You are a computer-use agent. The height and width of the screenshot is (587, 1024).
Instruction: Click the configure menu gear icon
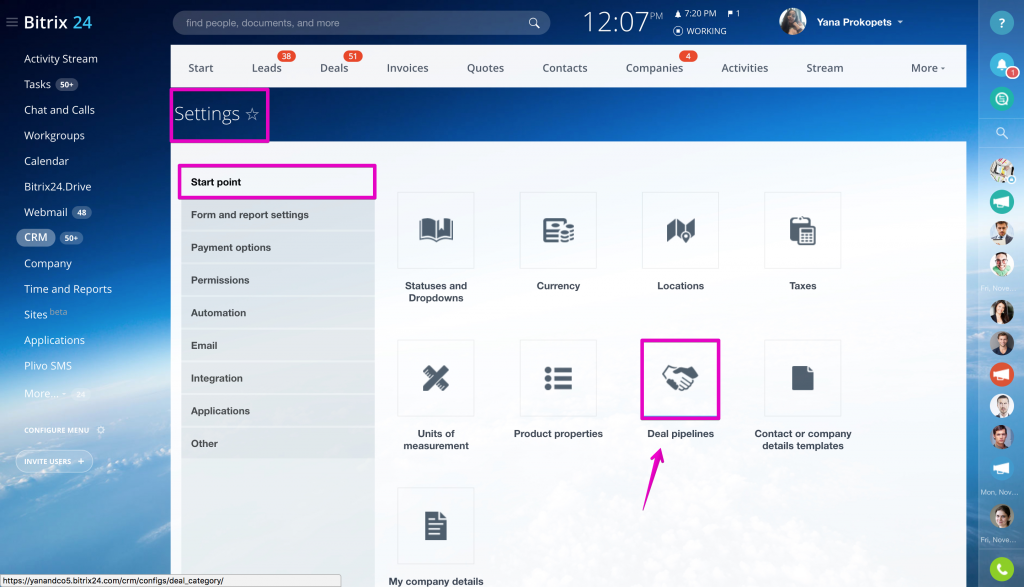101,430
